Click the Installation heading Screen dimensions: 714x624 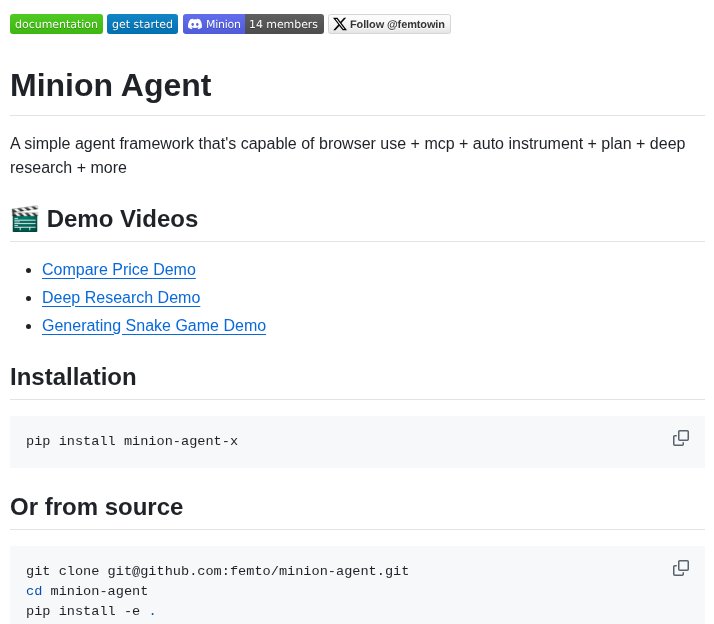[73, 377]
